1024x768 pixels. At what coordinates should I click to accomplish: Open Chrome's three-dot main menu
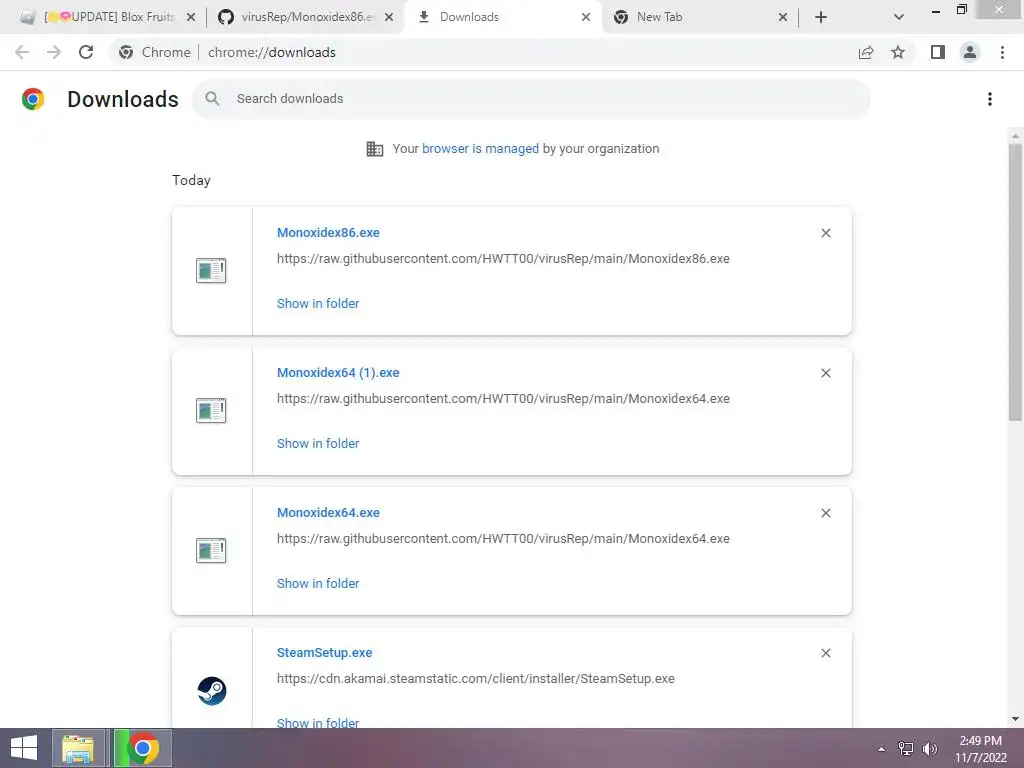pyautogui.click(x=1002, y=52)
